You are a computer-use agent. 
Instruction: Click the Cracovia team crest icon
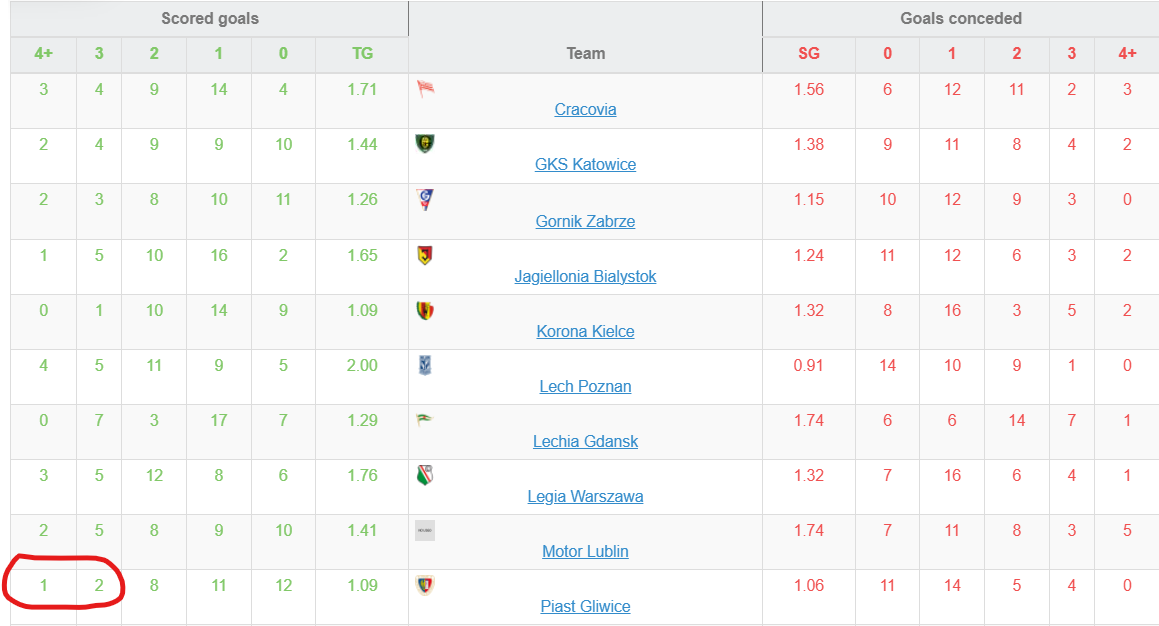pos(425,89)
